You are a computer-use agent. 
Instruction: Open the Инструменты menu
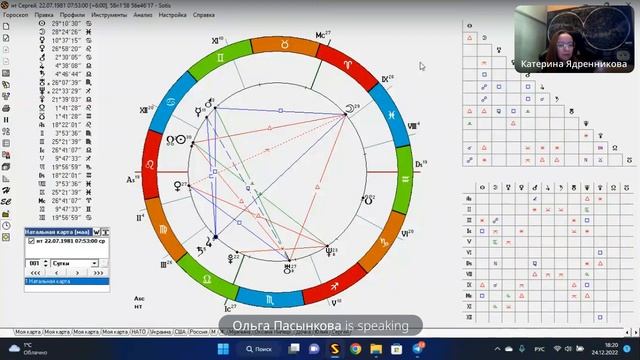[109, 15]
